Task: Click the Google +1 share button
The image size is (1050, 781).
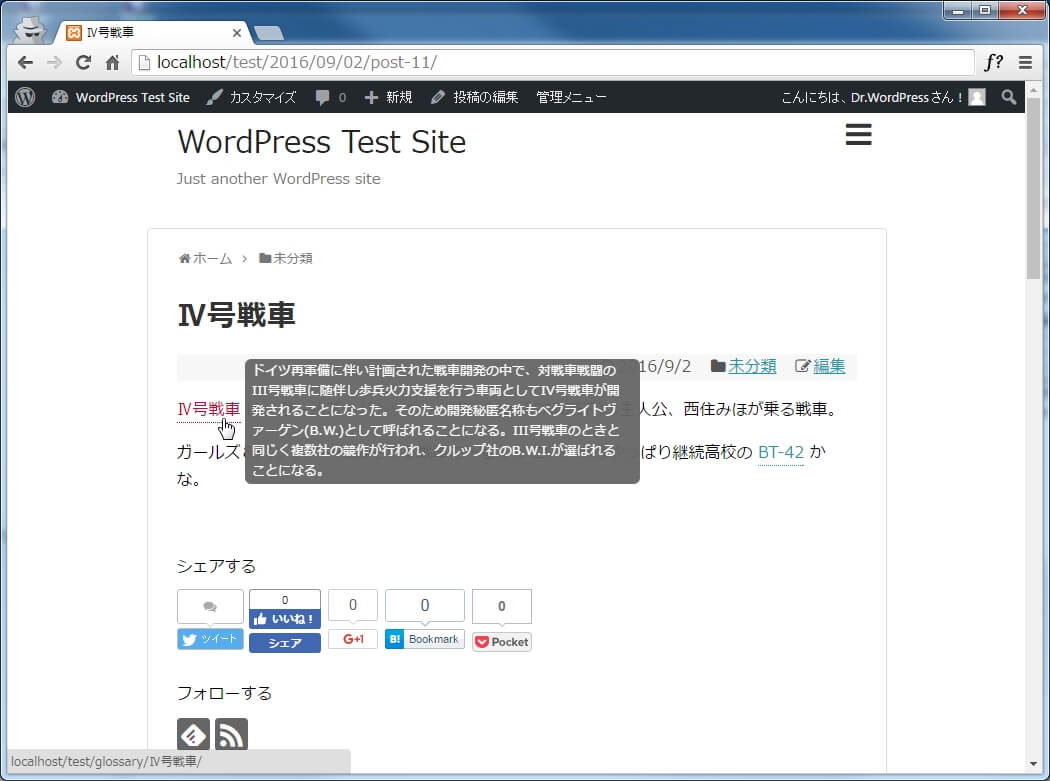Action: (x=353, y=639)
